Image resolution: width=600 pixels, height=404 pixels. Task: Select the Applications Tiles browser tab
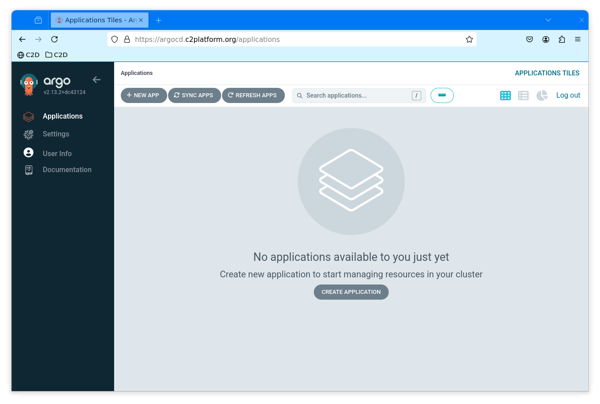pyautogui.click(x=98, y=20)
